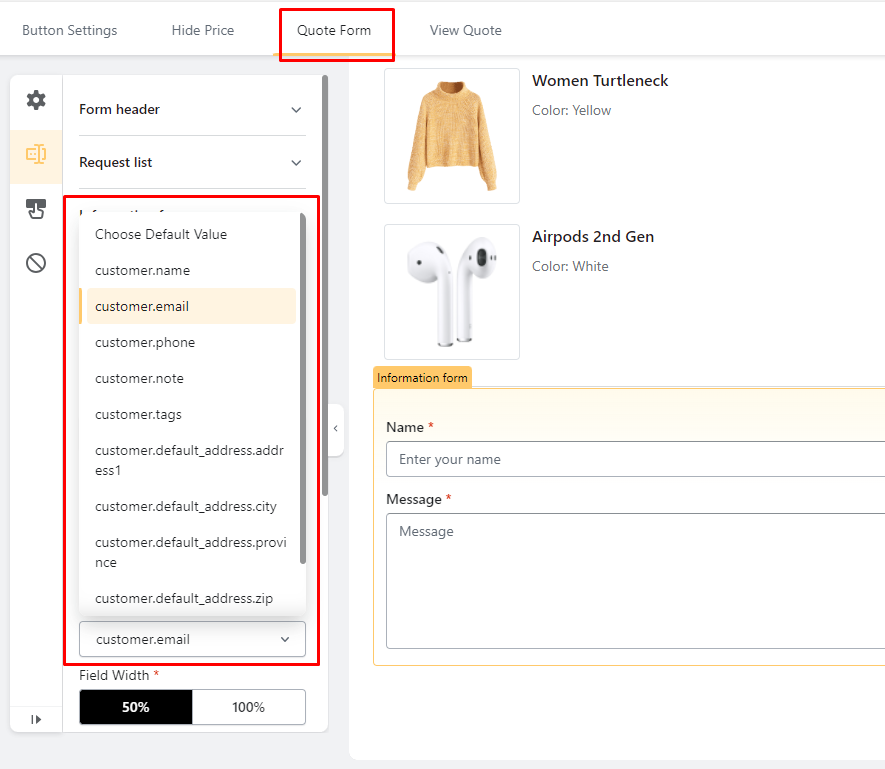885x769 pixels.
Task: Expand the sidebar with bottom arrow icon
Action: coord(36,719)
